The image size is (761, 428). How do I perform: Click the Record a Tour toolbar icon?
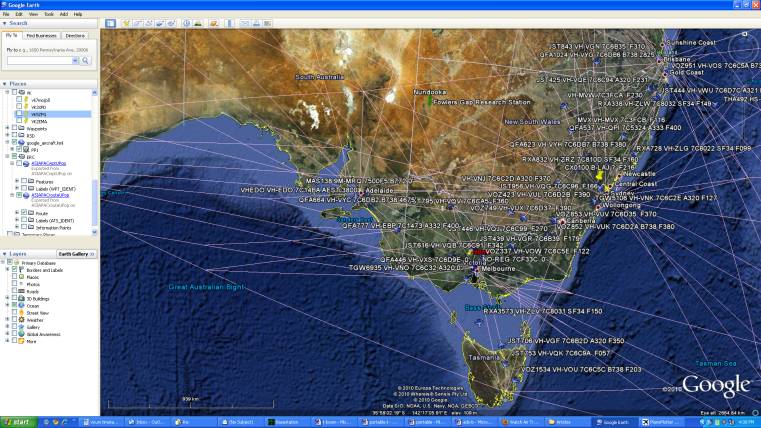pyautogui.click(x=171, y=23)
